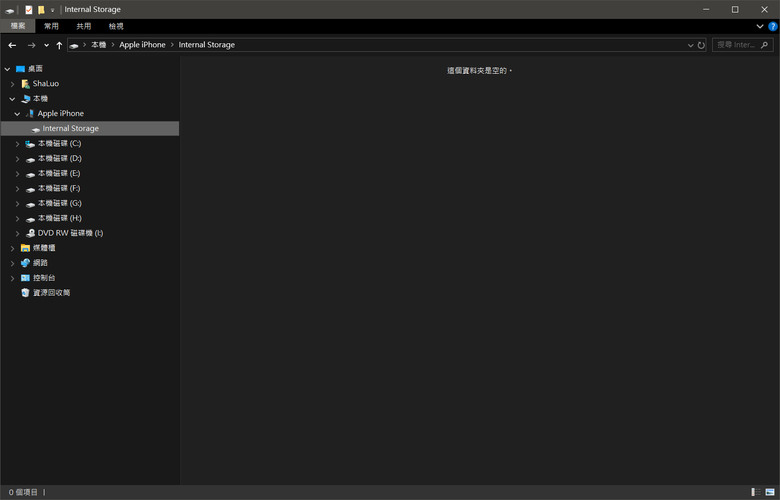
Task: Expand the 本機磁碟 (H:) node
Action: pyautogui.click(x=17, y=218)
